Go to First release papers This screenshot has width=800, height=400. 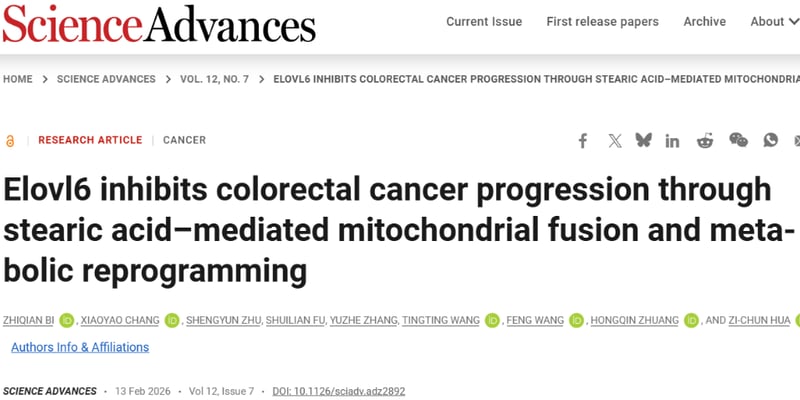coord(602,22)
